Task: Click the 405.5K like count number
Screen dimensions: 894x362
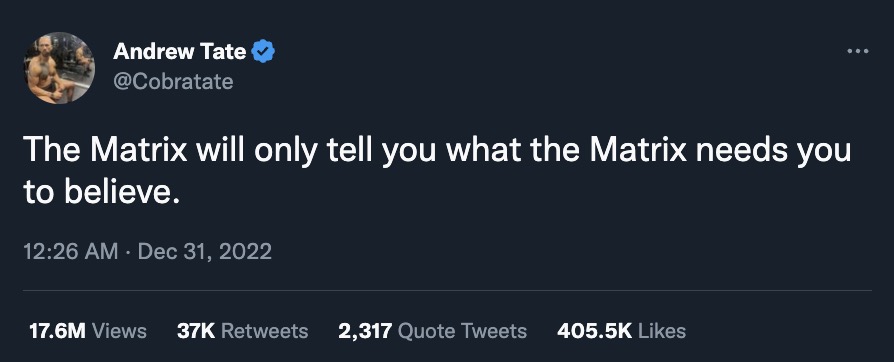Action: tap(594, 331)
